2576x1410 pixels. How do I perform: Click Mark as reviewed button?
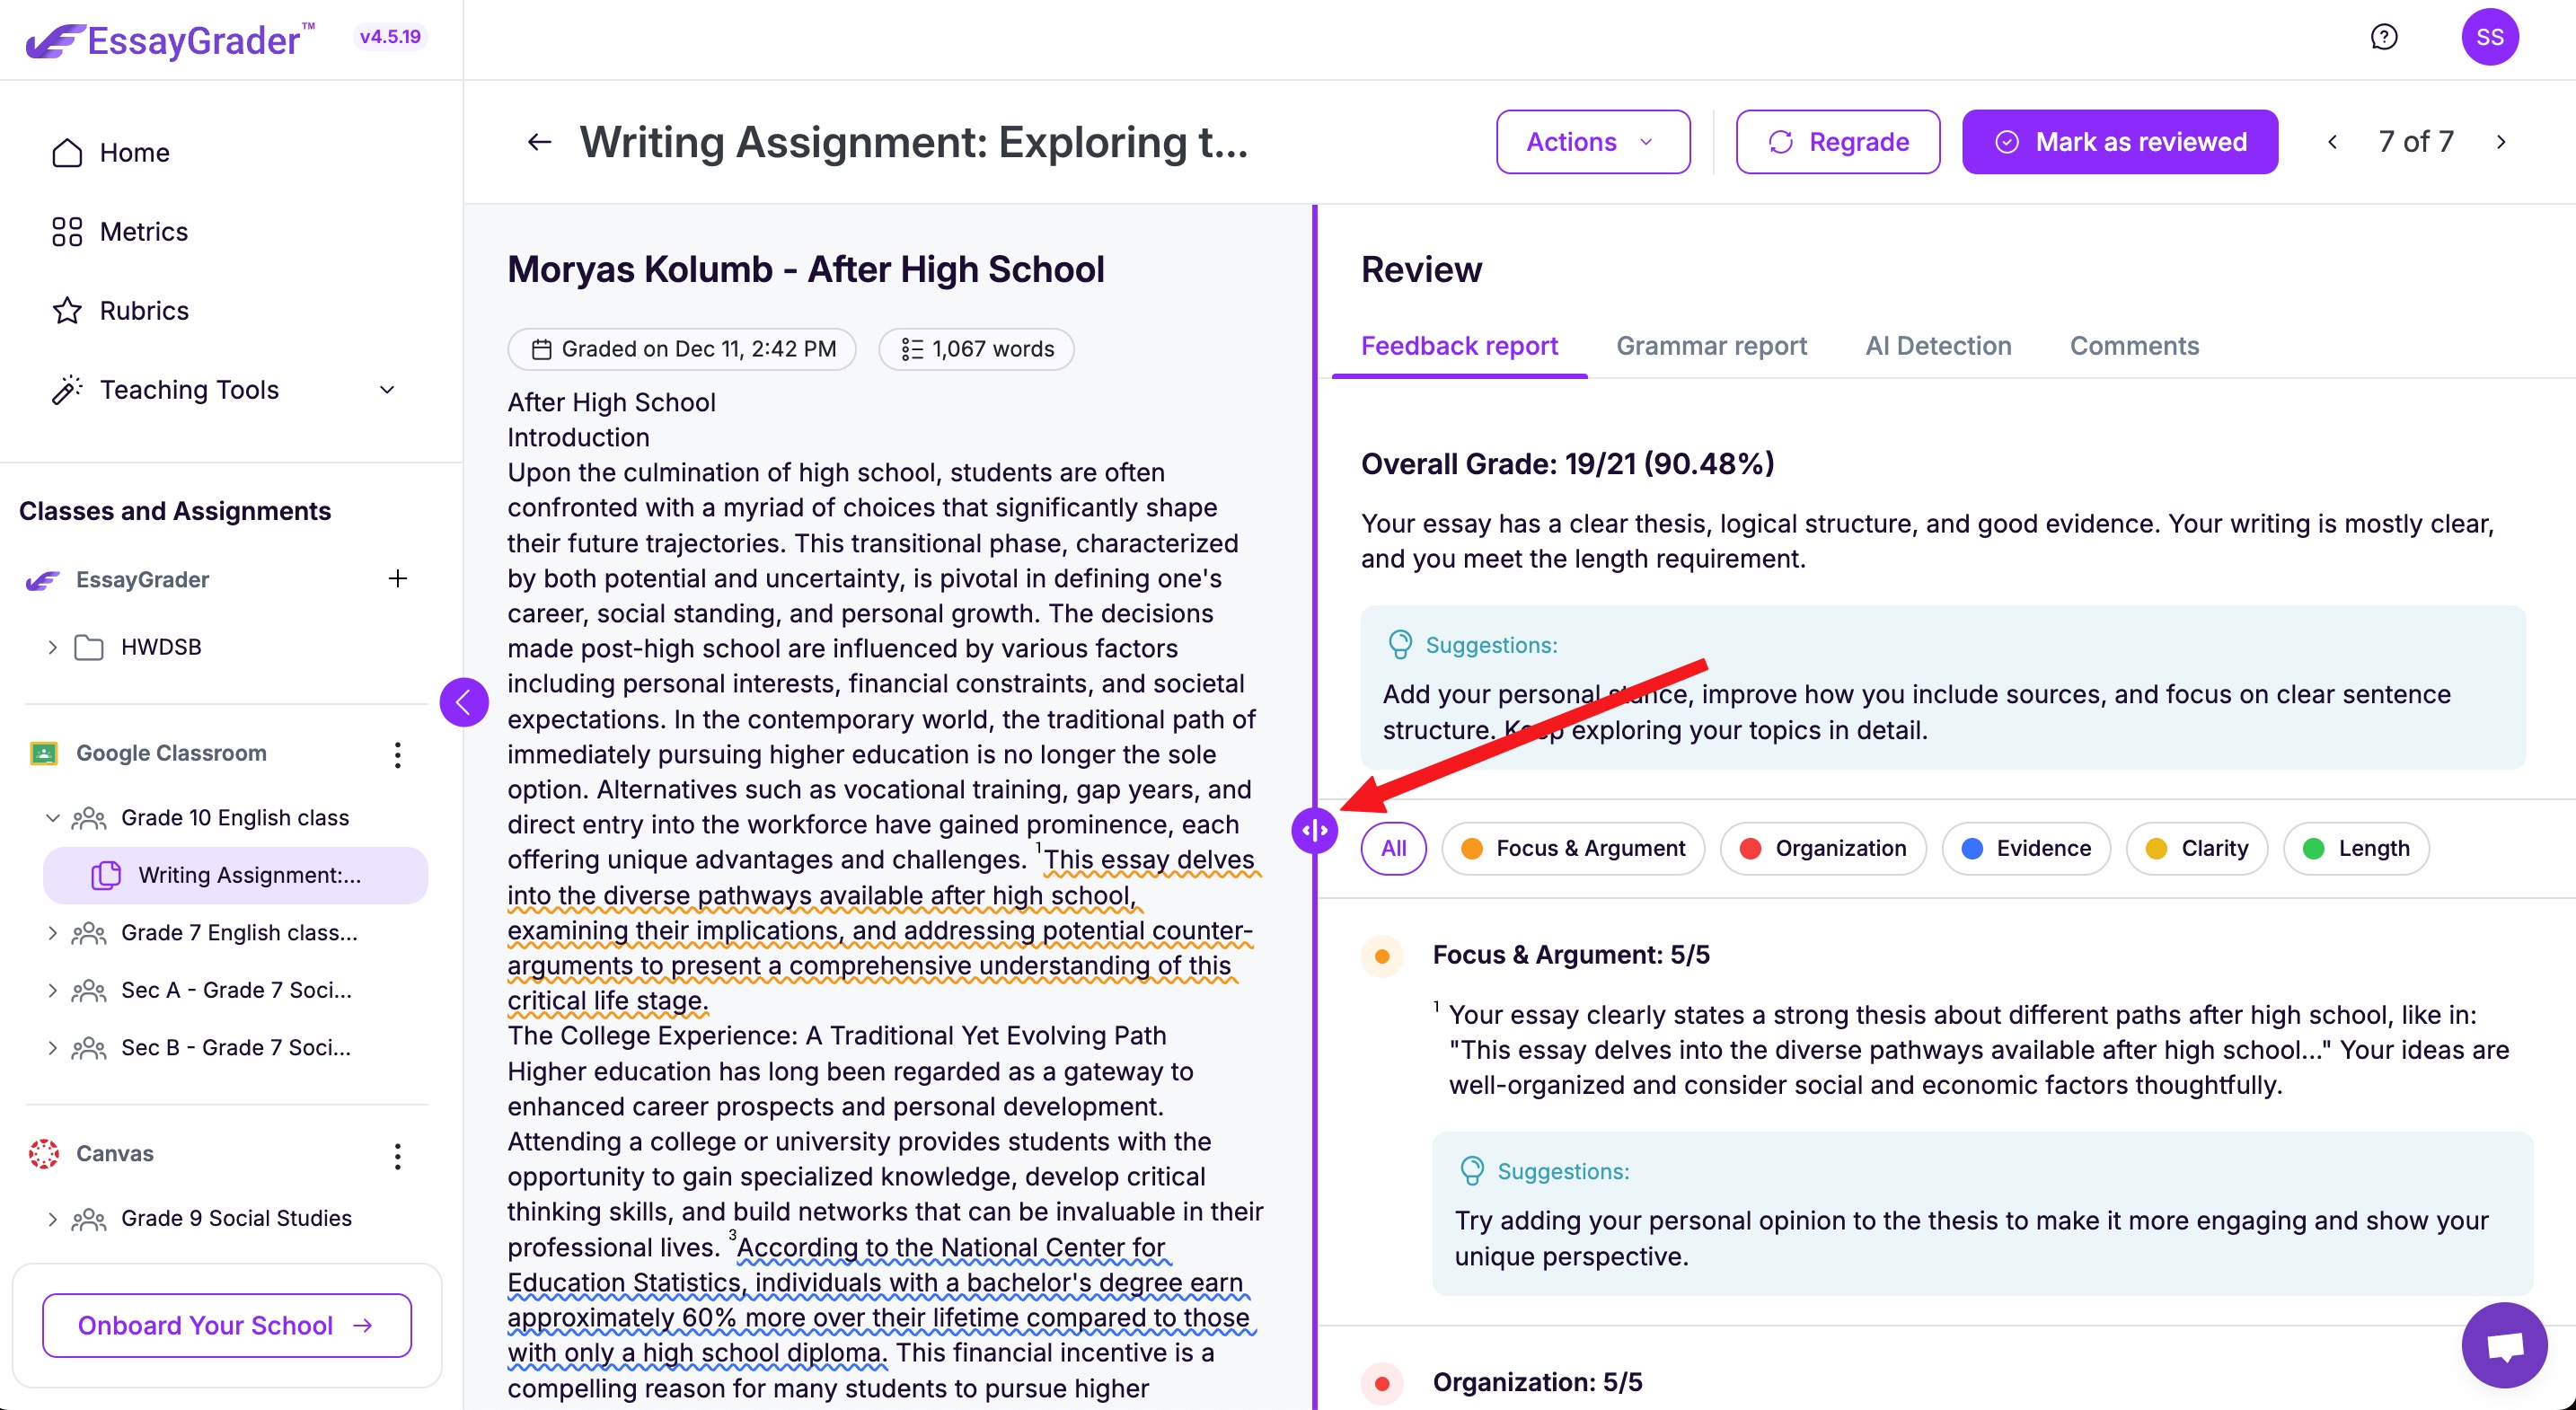tap(2120, 142)
